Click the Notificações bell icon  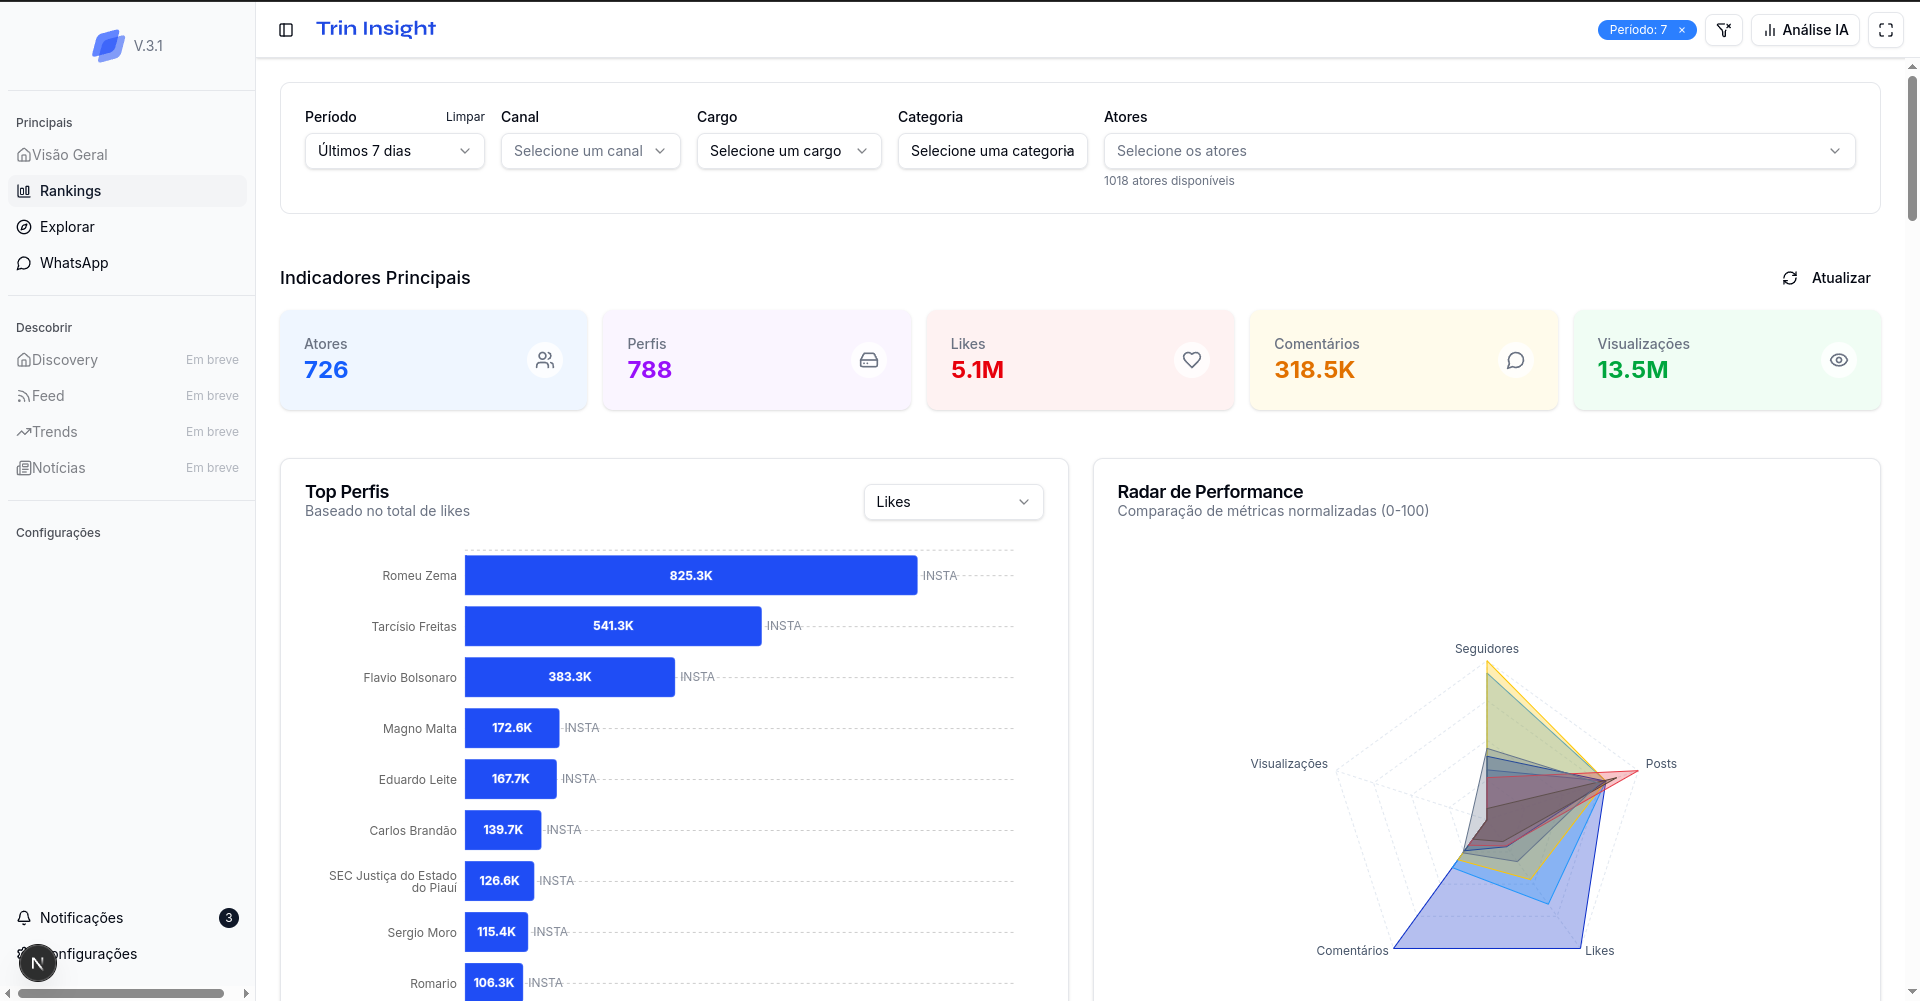[x=24, y=917]
